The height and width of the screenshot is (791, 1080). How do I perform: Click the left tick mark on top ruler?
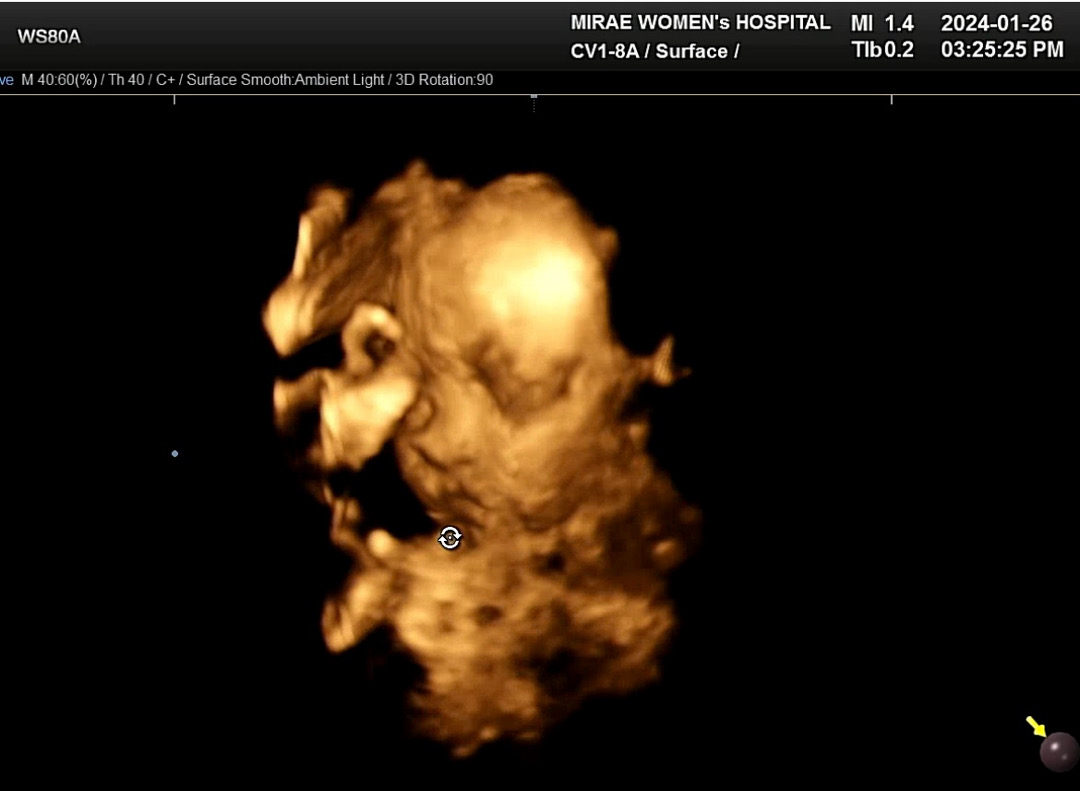(175, 99)
